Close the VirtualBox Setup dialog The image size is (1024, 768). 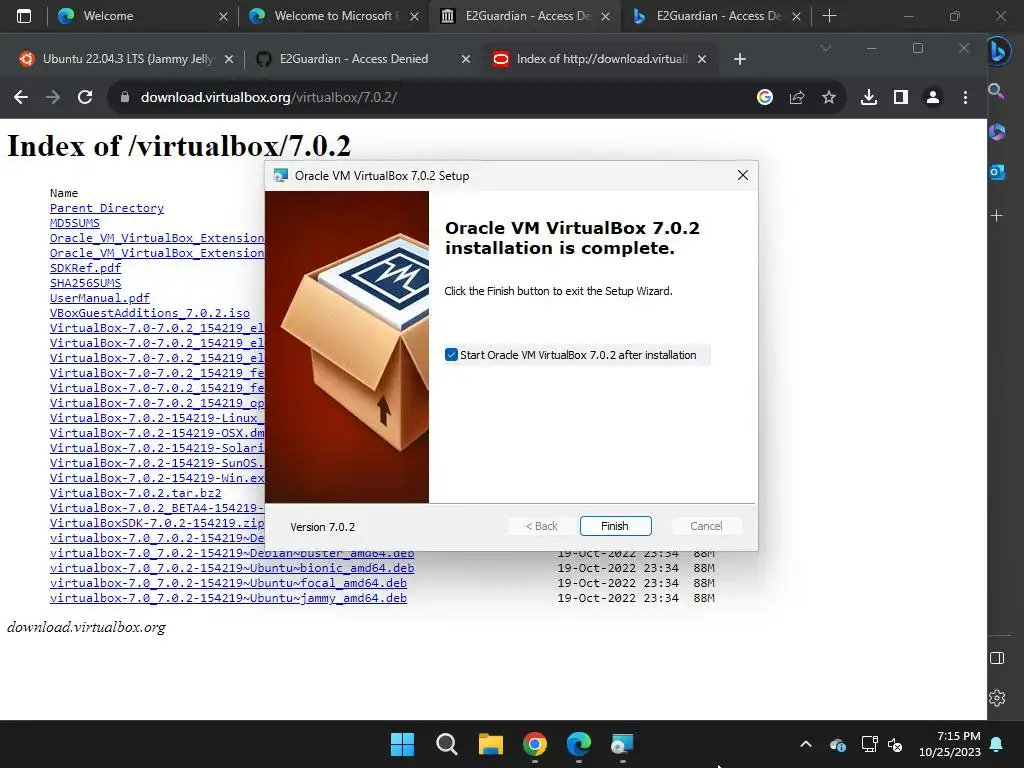pyautogui.click(x=743, y=175)
